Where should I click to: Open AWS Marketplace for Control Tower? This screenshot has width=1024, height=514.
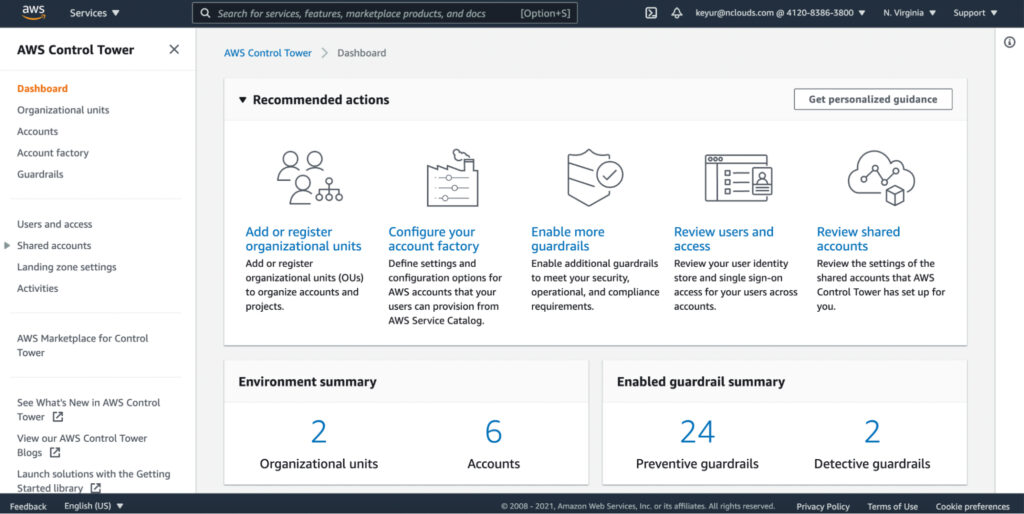(x=82, y=345)
